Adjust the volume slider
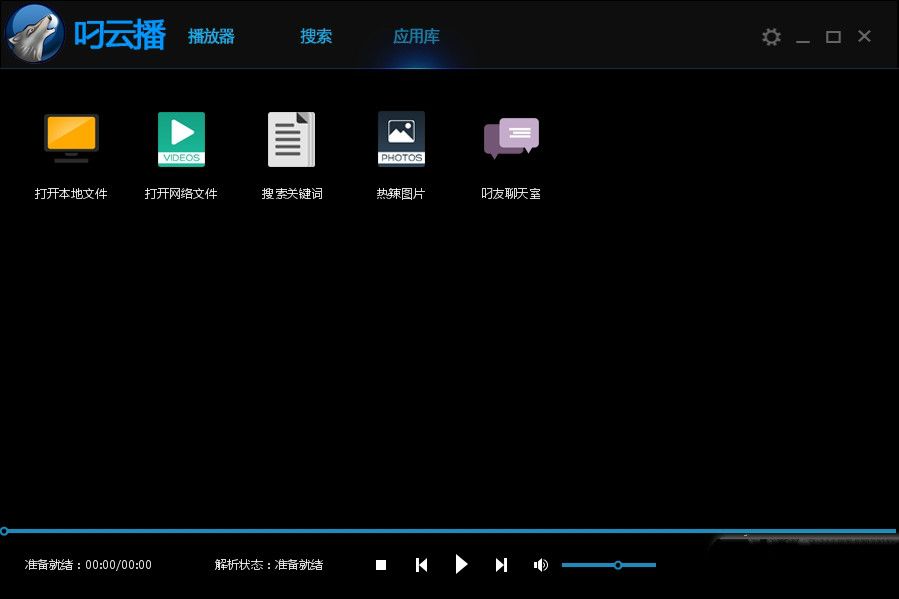 [619, 564]
